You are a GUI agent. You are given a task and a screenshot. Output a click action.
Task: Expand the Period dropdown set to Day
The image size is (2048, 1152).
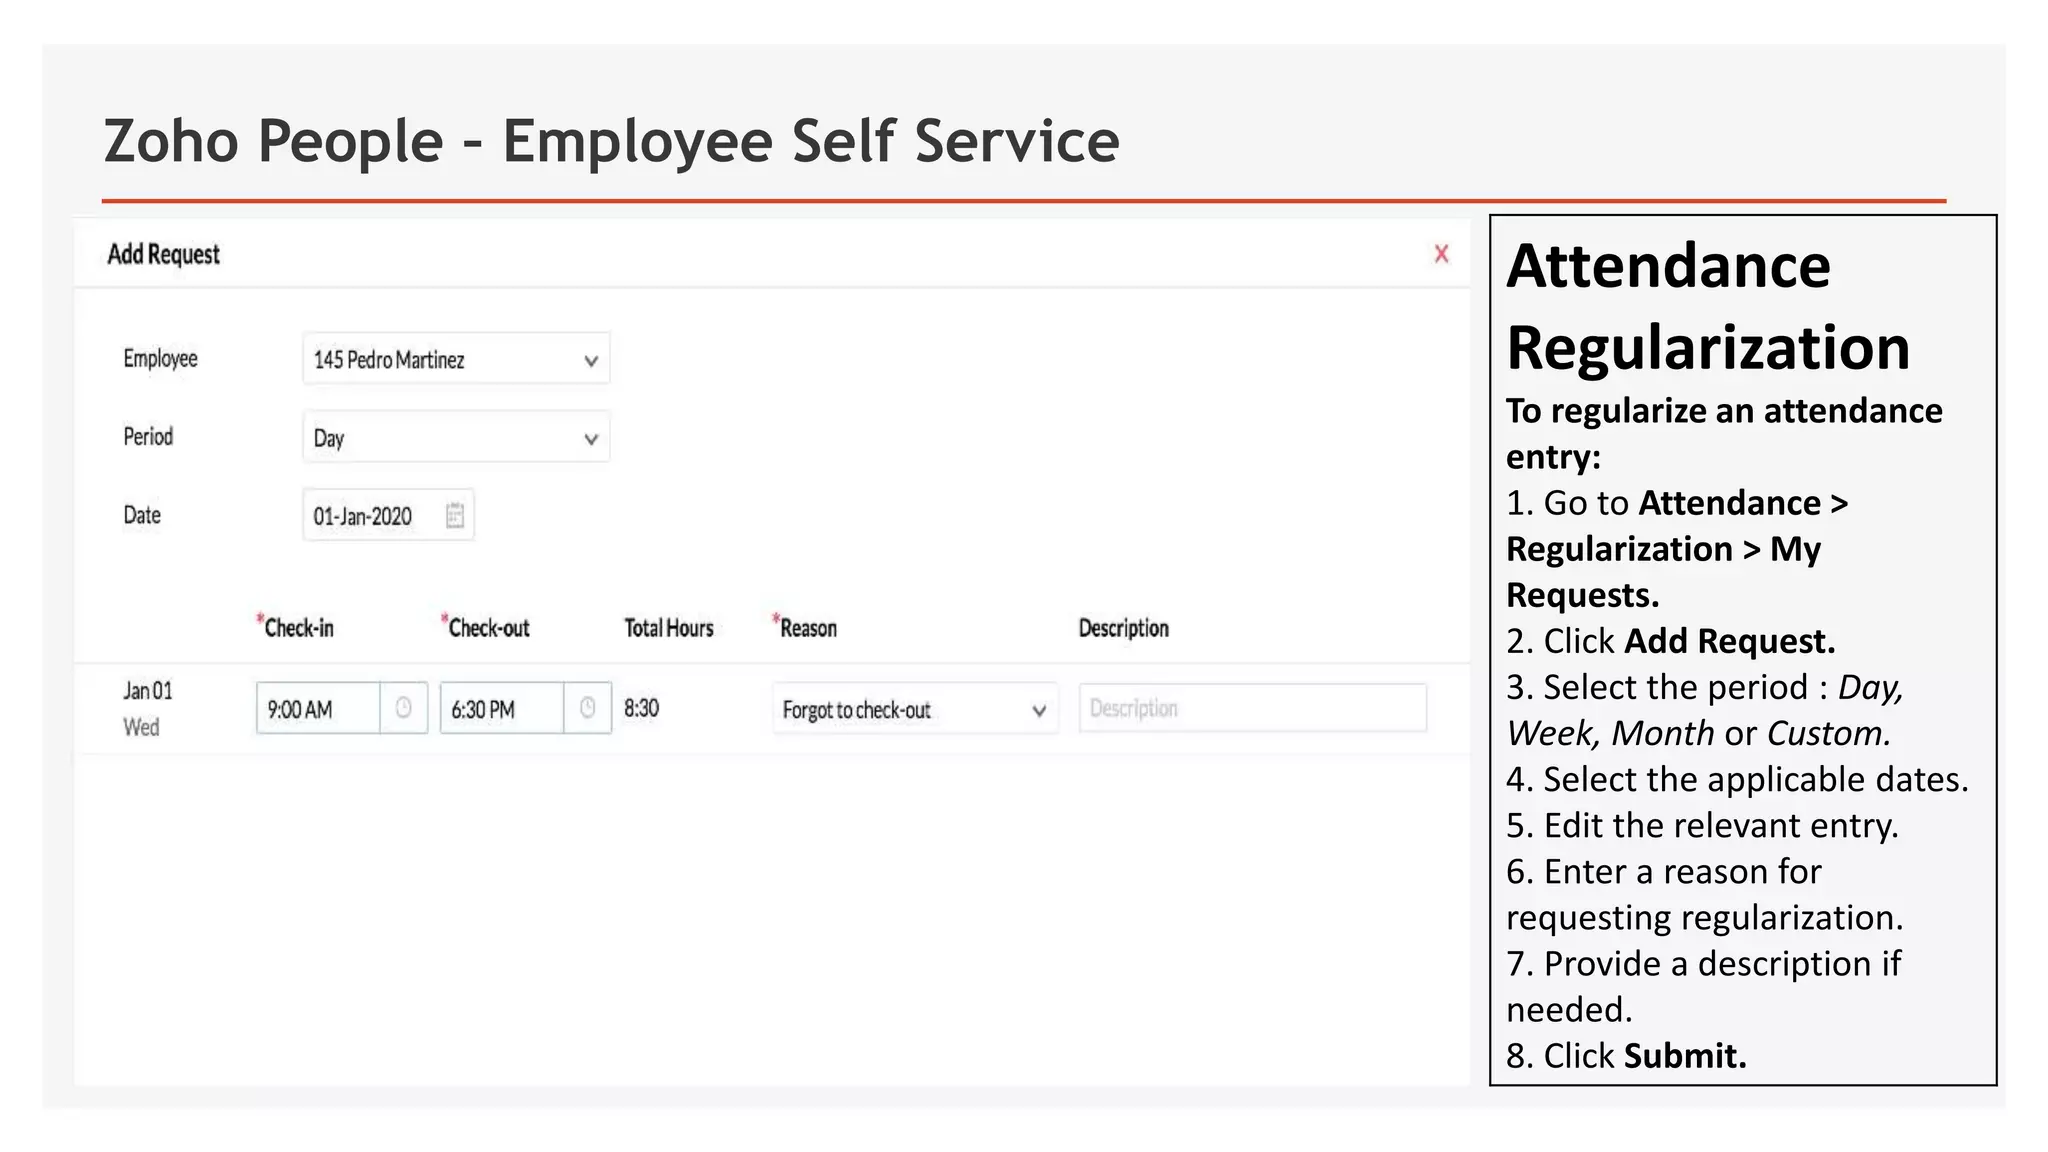pos(456,437)
